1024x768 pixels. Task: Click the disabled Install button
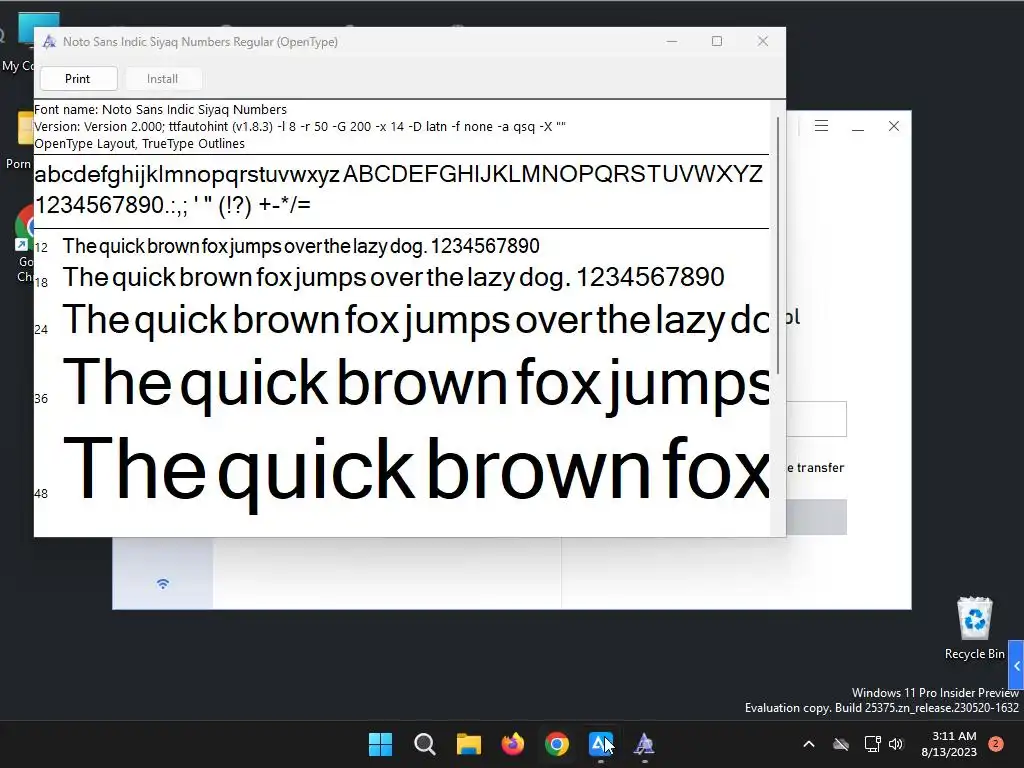coord(163,79)
